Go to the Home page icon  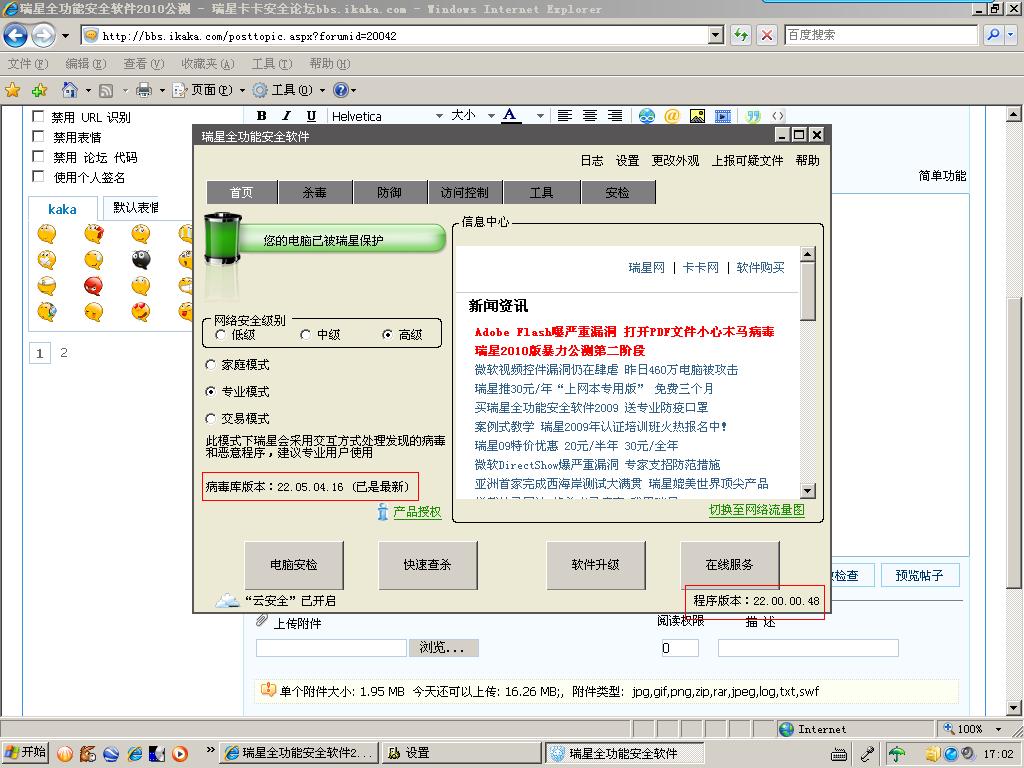[x=70, y=90]
